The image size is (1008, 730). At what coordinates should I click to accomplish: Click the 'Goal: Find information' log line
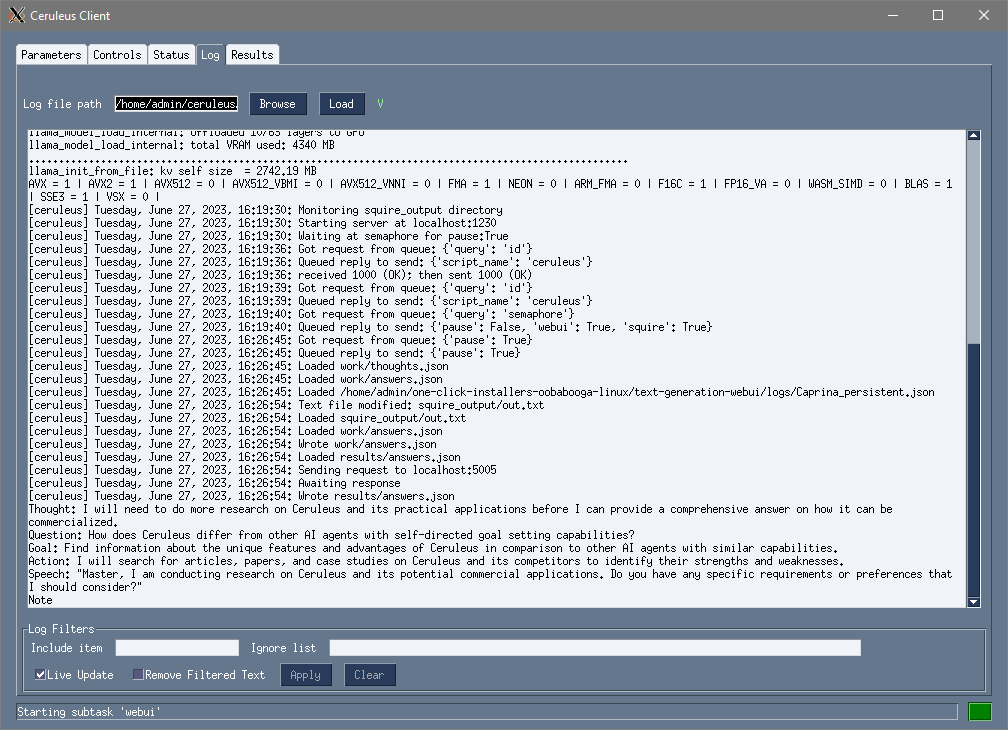coord(433,548)
